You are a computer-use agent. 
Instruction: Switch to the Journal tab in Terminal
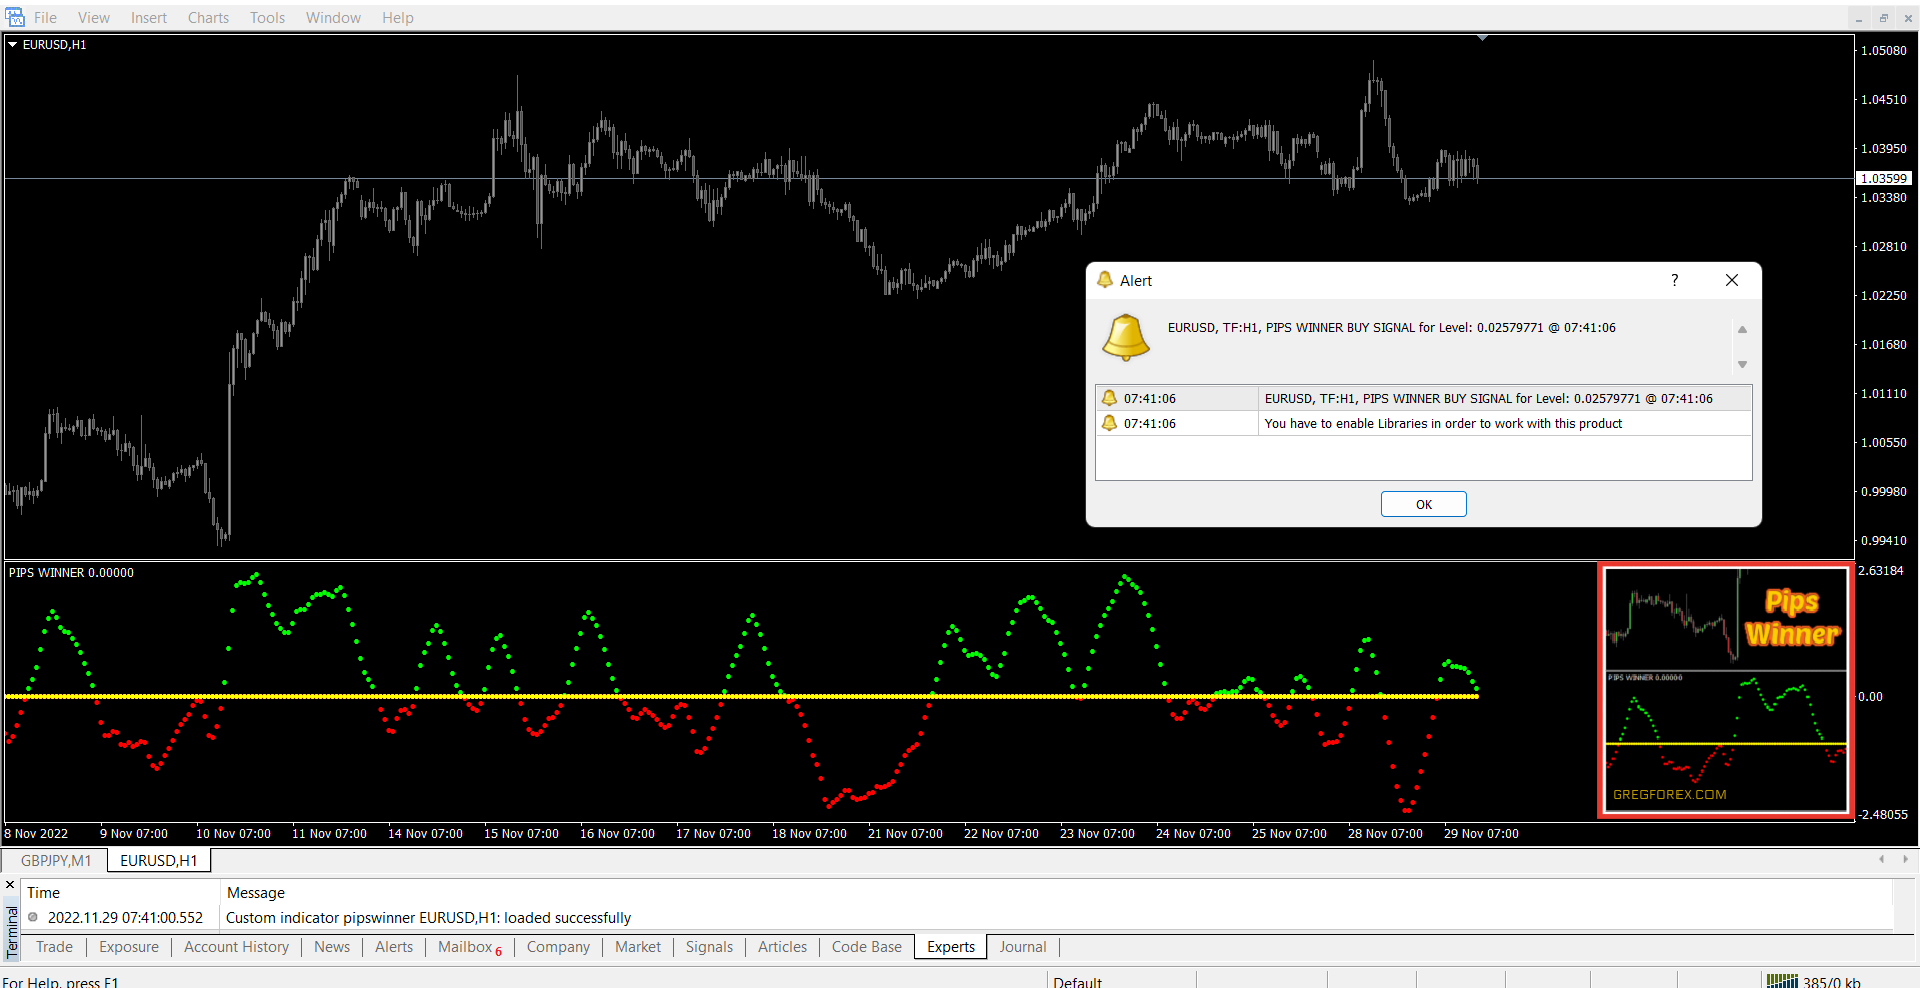(1022, 947)
